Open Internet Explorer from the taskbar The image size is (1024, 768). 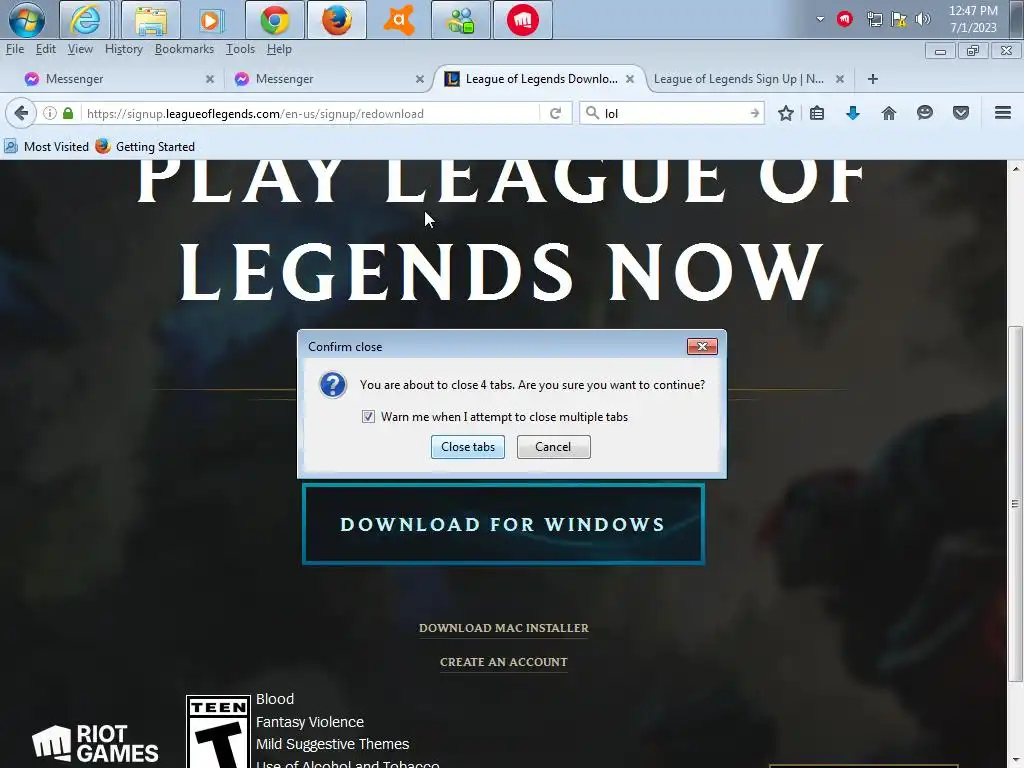[x=85, y=20]
